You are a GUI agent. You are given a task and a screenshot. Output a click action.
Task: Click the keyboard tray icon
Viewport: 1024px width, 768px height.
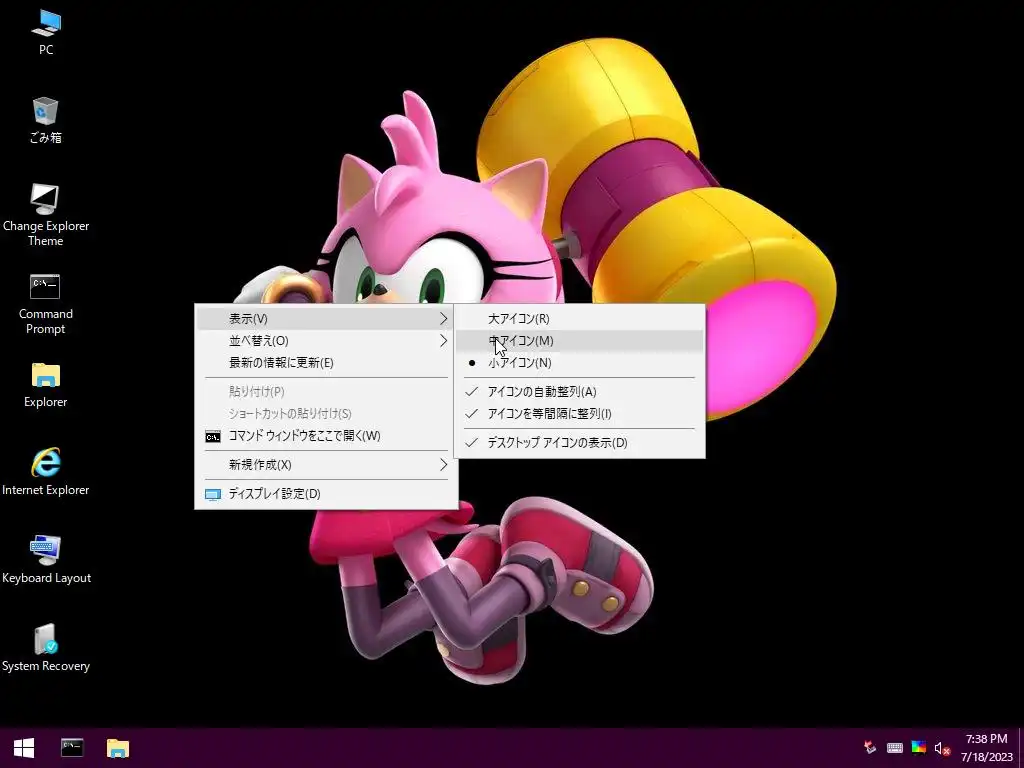point(895,748)
